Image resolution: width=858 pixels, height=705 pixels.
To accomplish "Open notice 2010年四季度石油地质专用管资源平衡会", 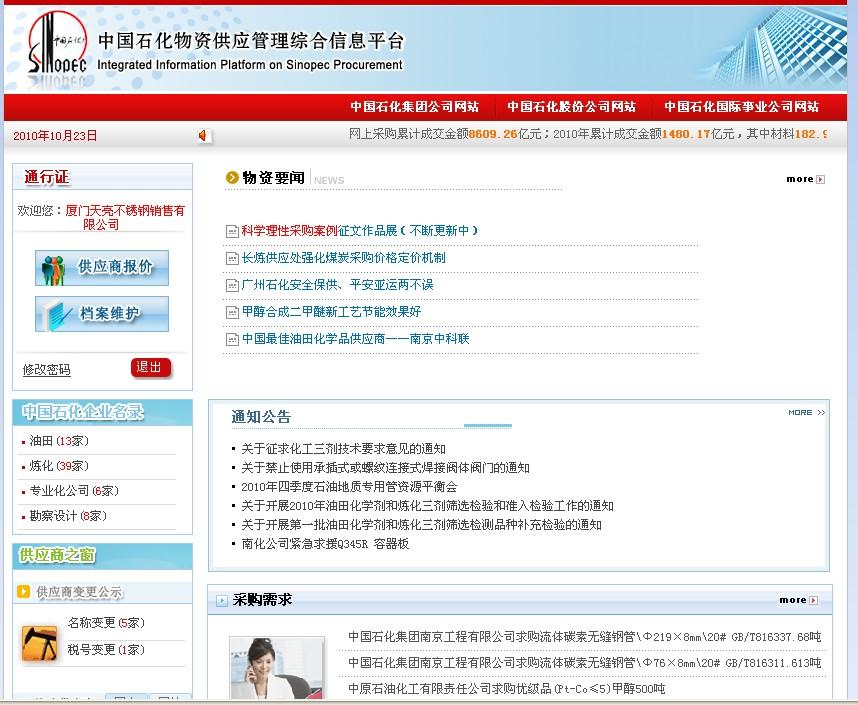I will [349, 487].
